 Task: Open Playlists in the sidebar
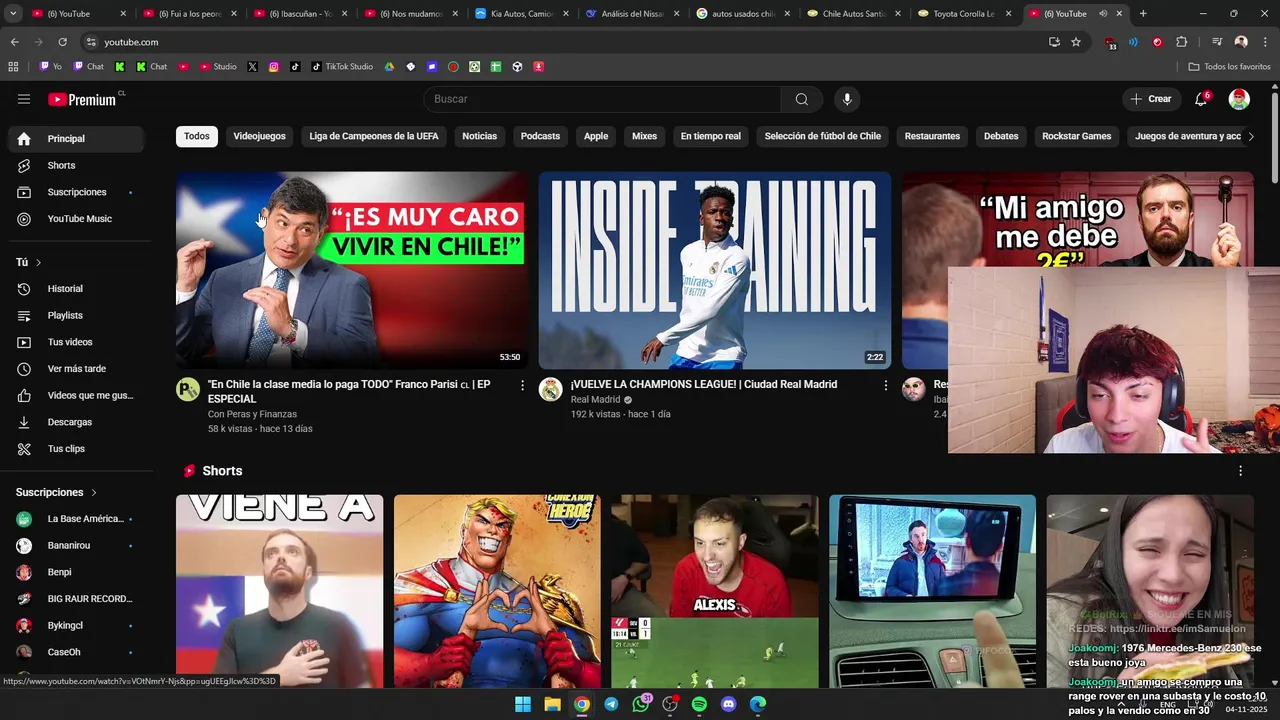click(76, 315)
